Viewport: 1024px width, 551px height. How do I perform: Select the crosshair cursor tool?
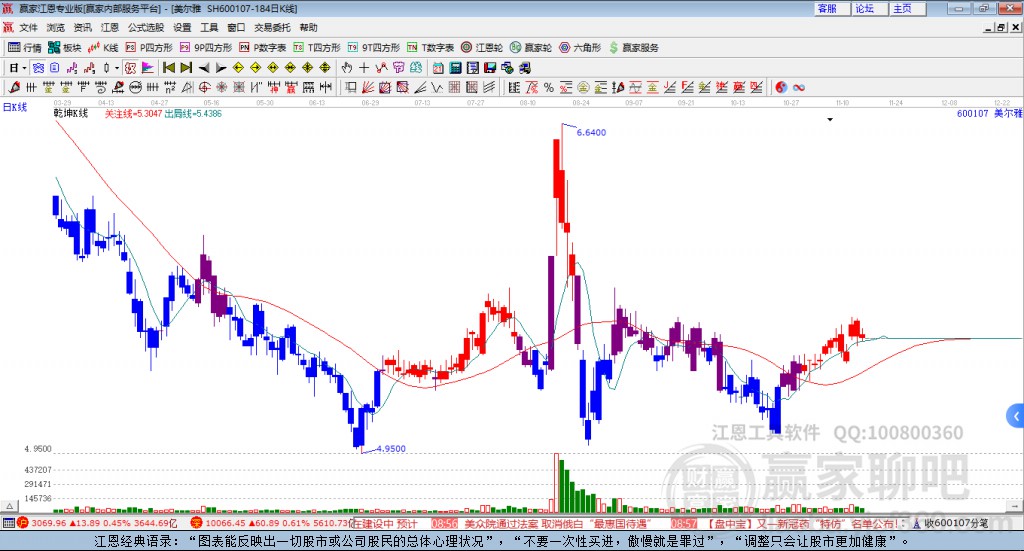coord(364,68)
